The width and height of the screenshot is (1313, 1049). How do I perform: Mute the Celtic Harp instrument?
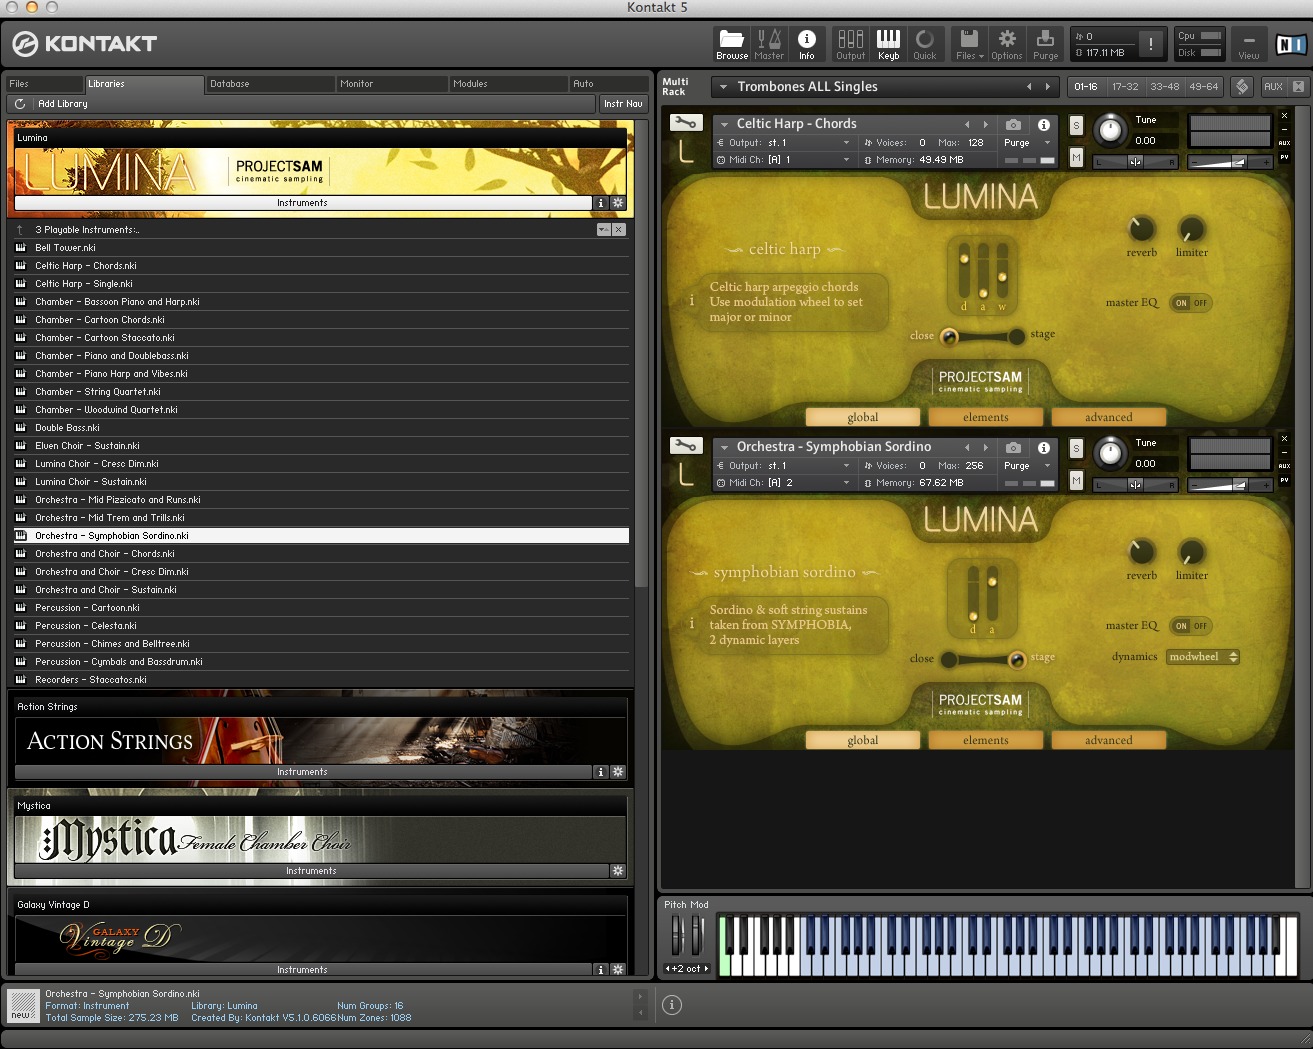1076,157
